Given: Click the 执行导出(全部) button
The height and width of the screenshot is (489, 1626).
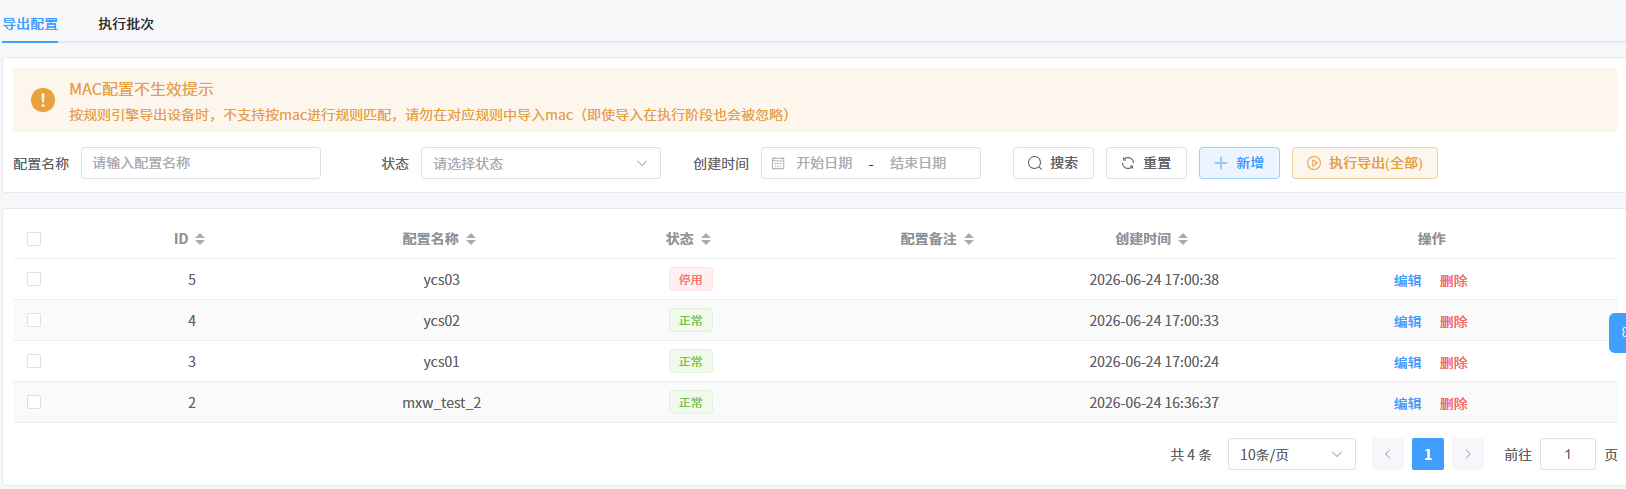Looking at the screenshot, I should 1365,163.
